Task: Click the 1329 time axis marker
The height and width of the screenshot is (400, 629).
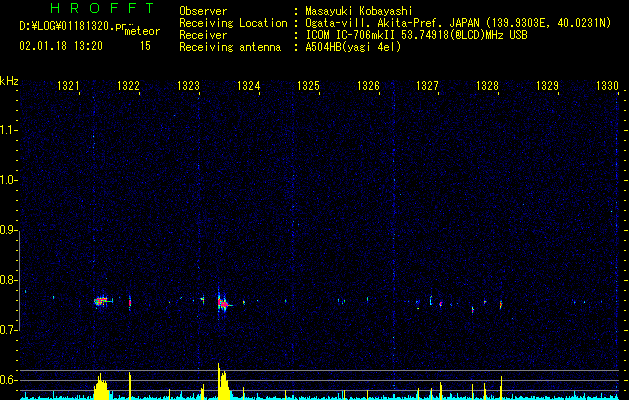Action: pos(548,85)
